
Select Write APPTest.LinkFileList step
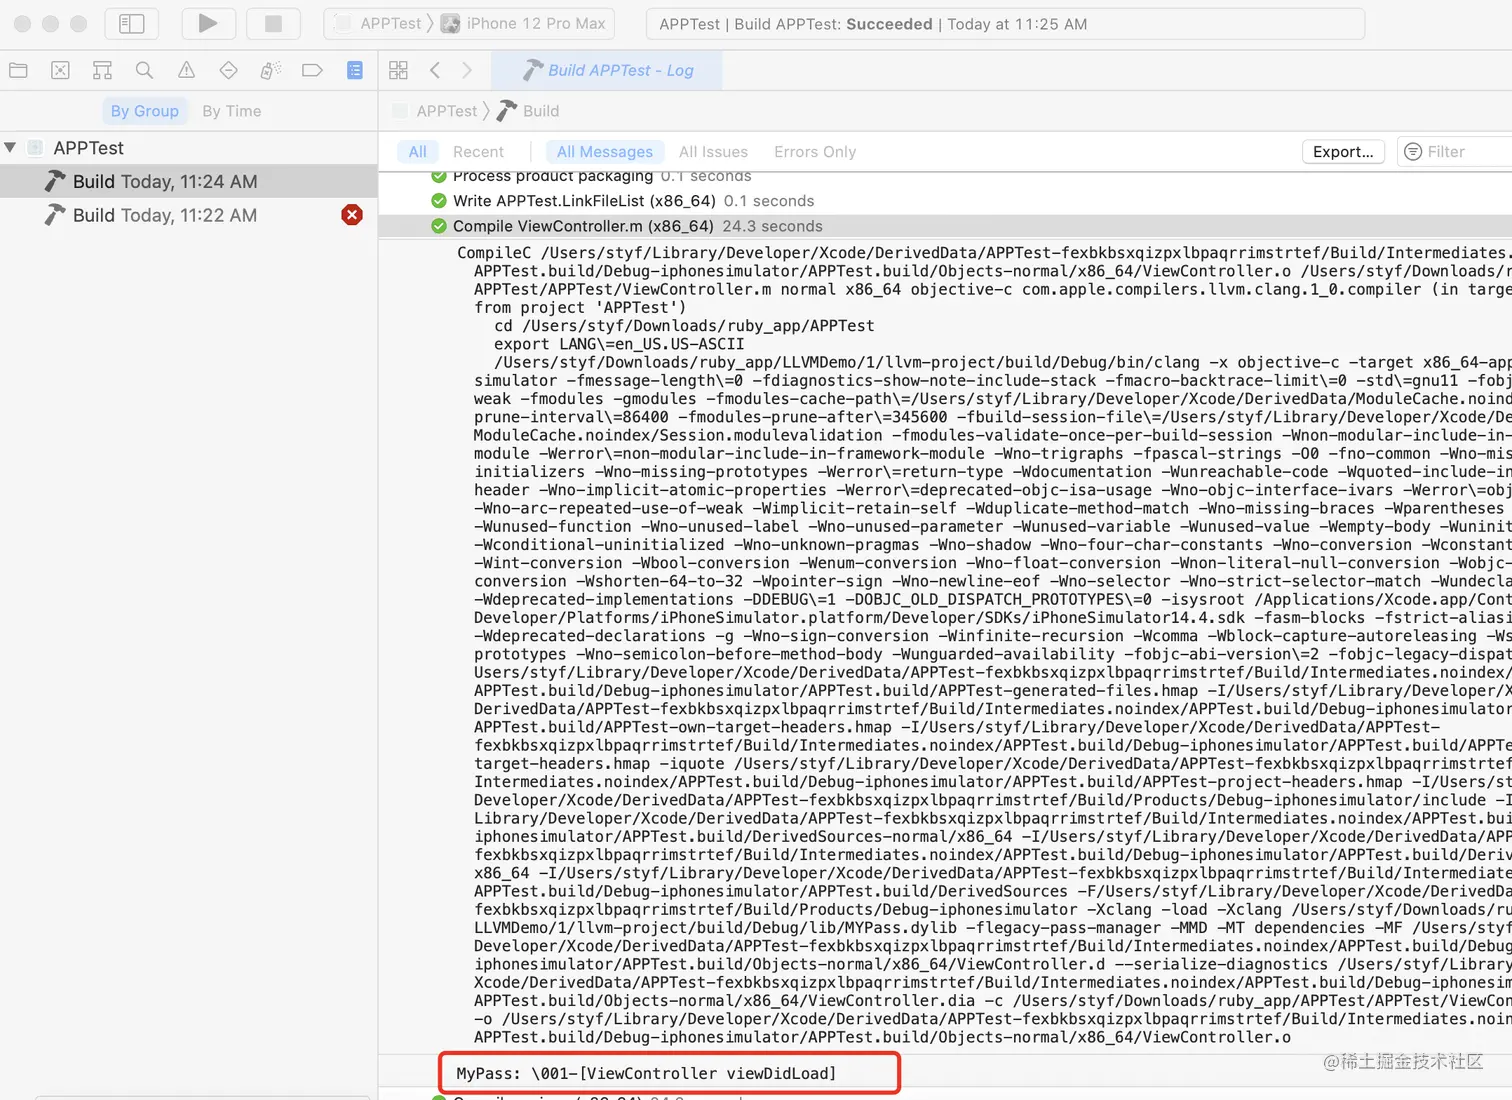(945, 201)
